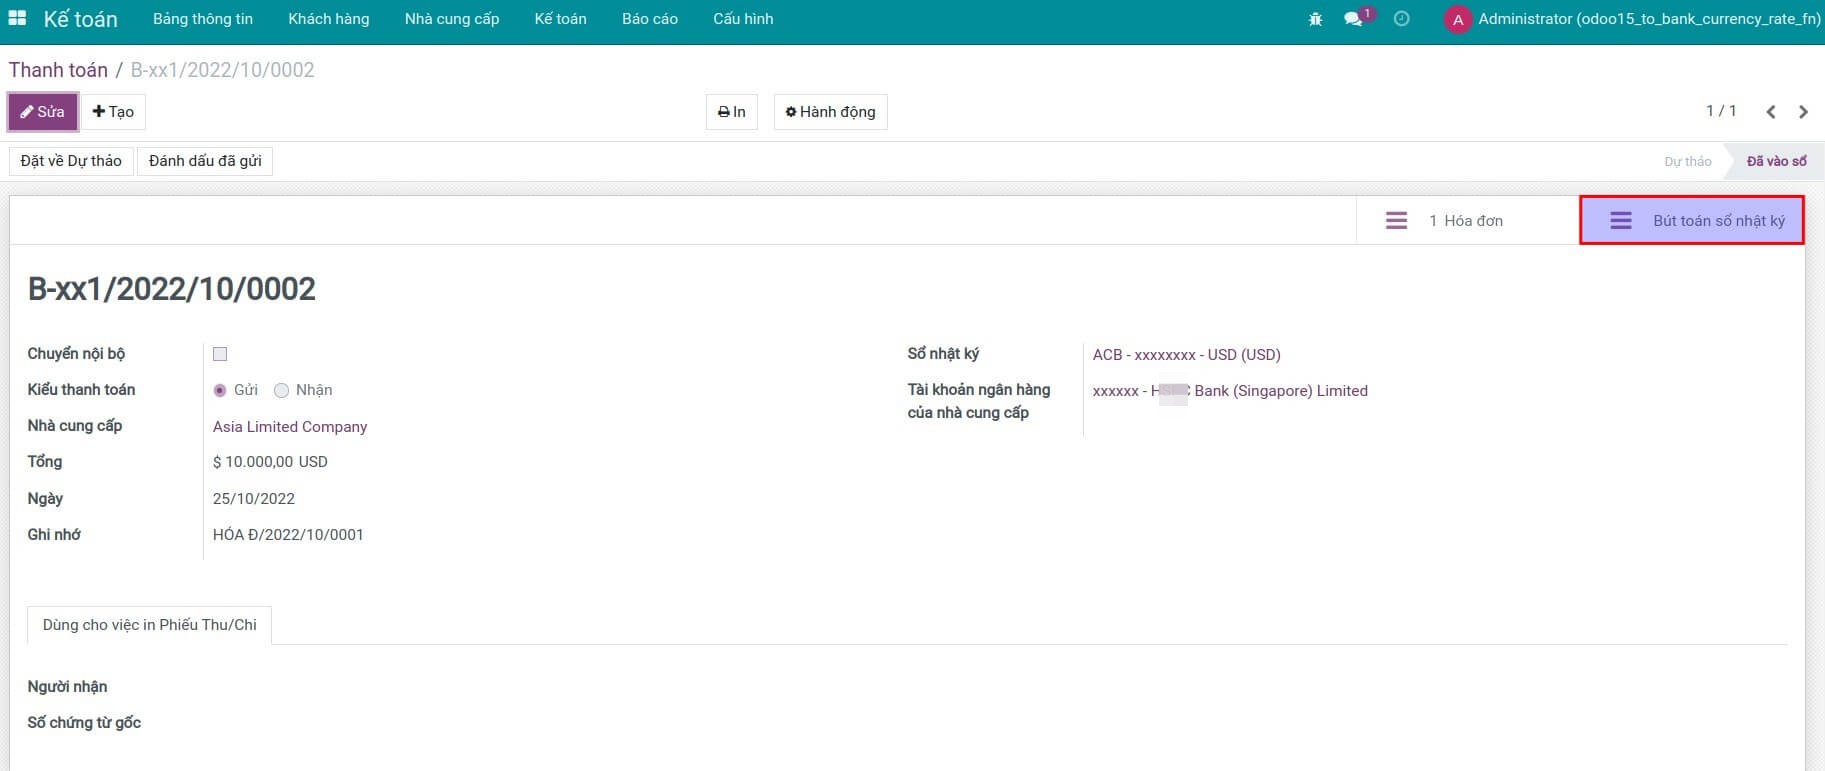Open the Hành động dropdown
Viewport: 1825px width, 771px height.
pyautogui.click(x=830, y=112)
